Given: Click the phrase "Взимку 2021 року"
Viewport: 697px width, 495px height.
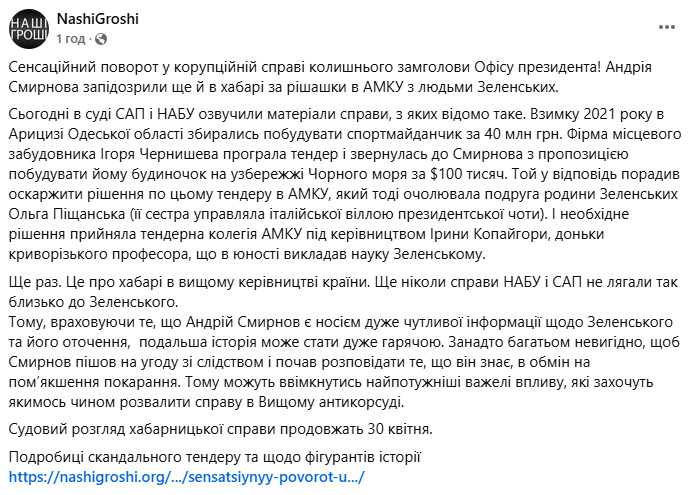Looking at the screenshot, I should 586,114.
